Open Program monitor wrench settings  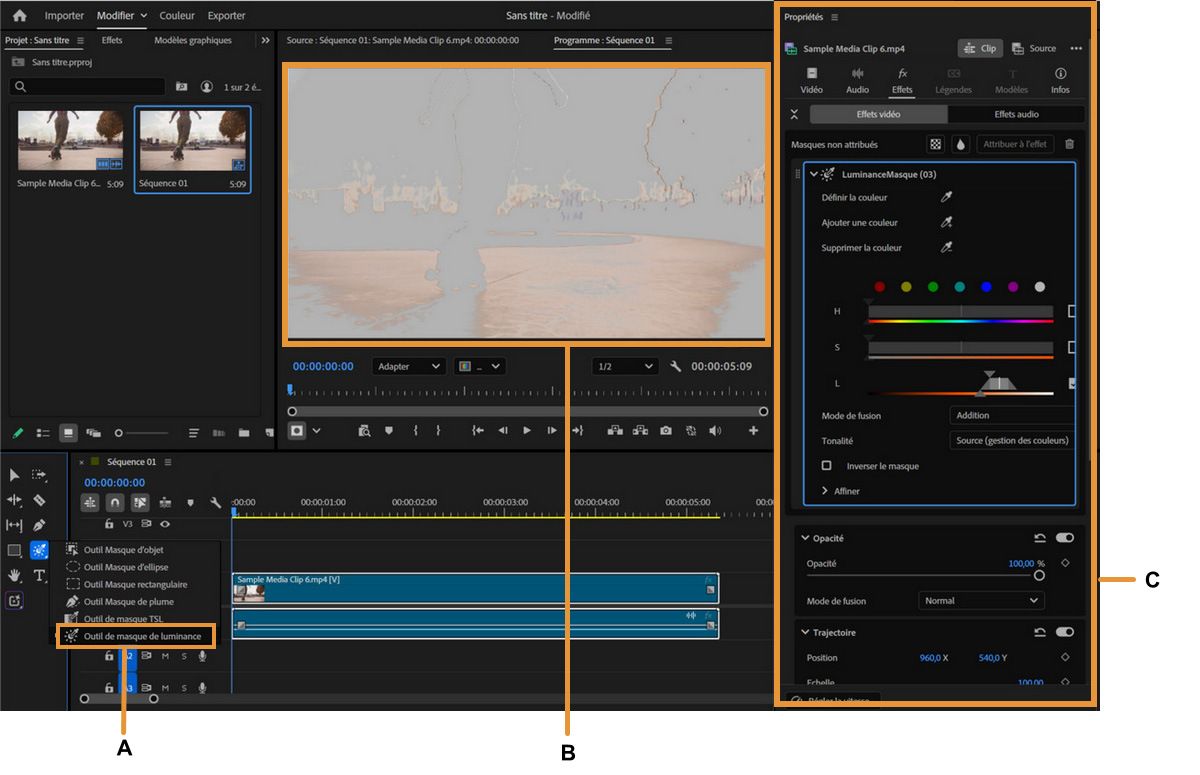(x=675, y=366)
